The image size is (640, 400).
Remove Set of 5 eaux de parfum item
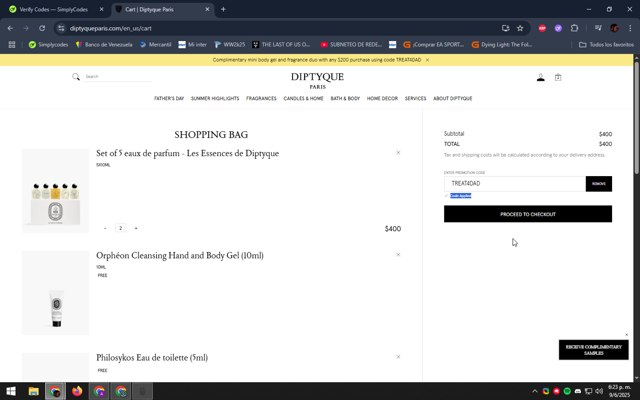tap(398, 153)
